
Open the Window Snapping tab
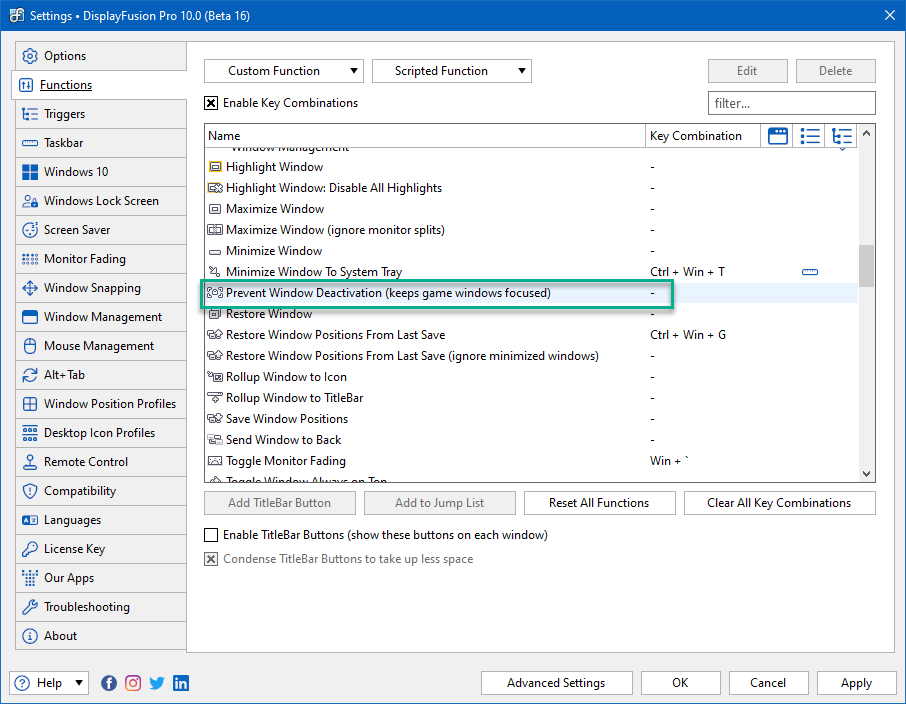[92, 288]
